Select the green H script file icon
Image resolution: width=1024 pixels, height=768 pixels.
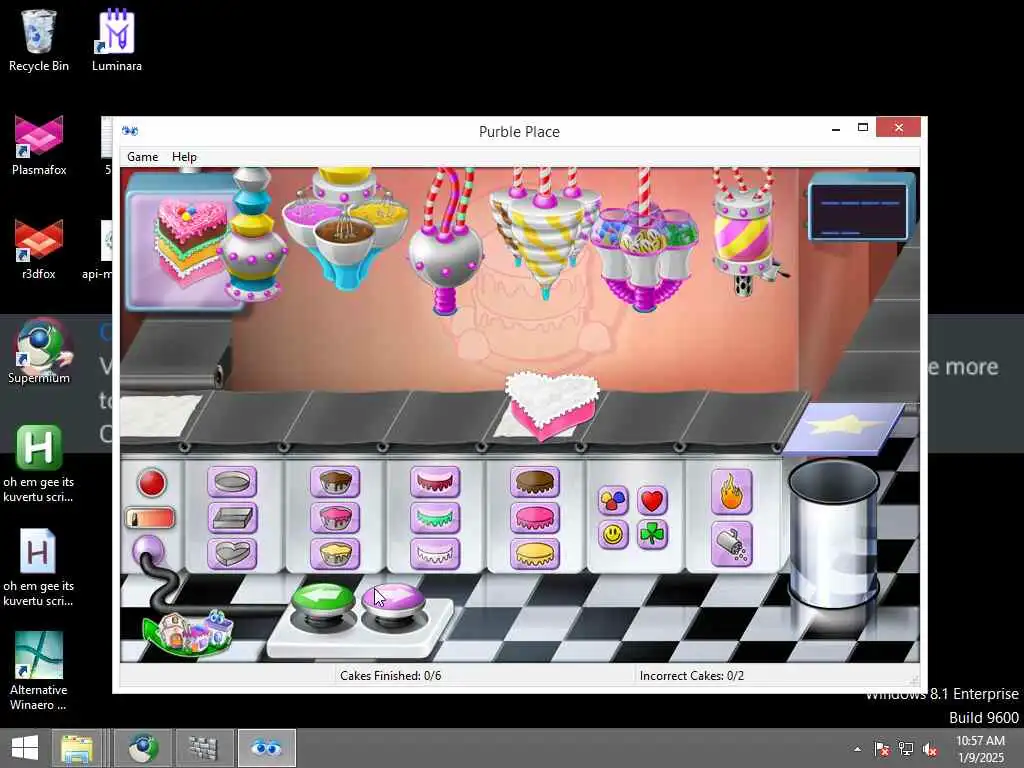point(39,464)
